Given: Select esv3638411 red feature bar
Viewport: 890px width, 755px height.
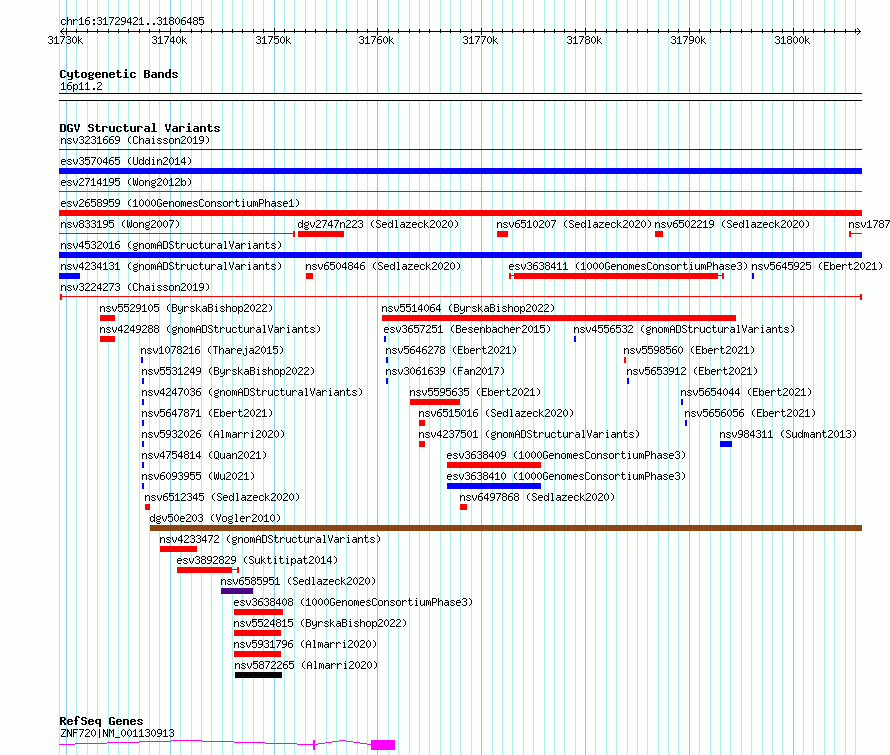Looking at the screenshot, I should coord(616,276).
